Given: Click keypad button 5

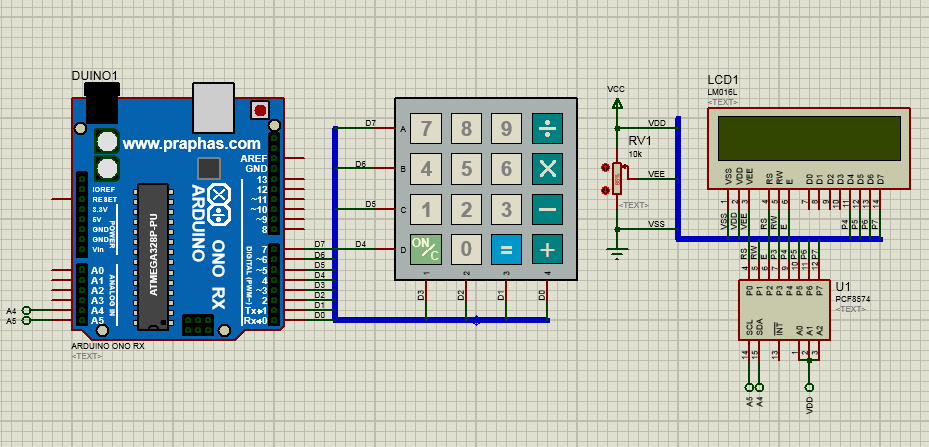Looking at the screenshot, I should (466, 169).
